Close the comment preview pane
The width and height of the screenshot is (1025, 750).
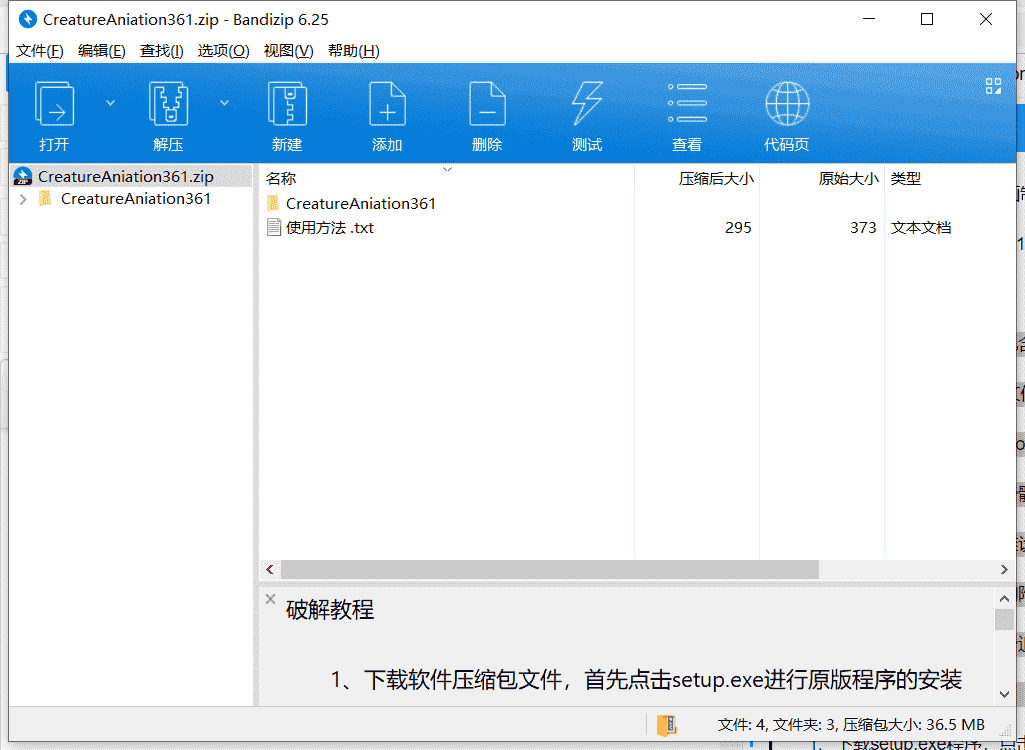point(270,599)
